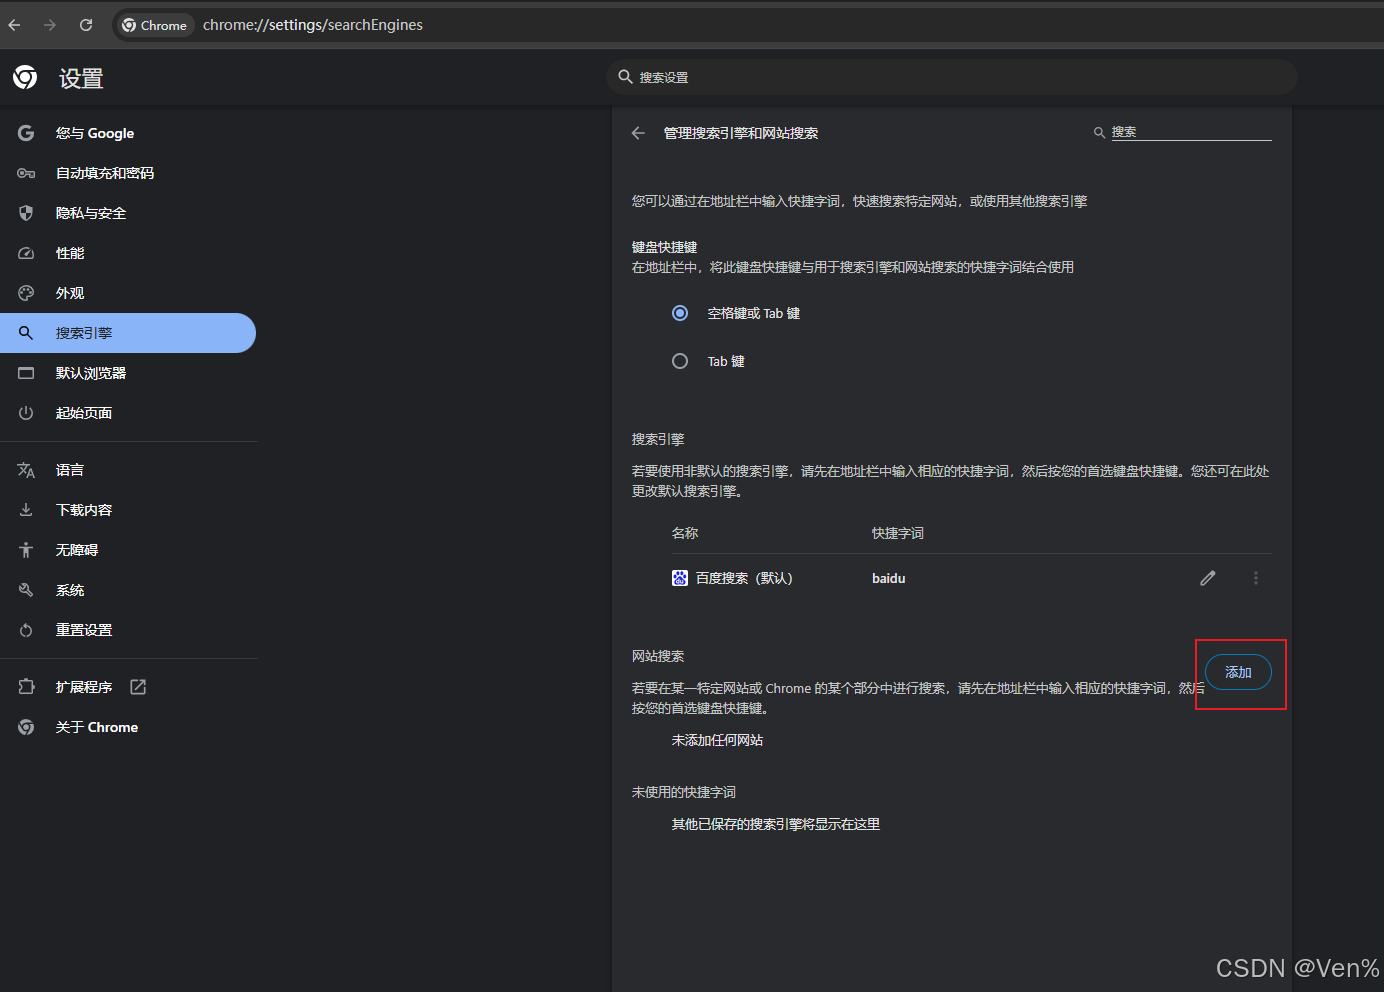Edit 百度搜索 with pencil icon
The height and width of the screenshot is (992, 1384).
pyautogui.click(x=1208, y=578)
